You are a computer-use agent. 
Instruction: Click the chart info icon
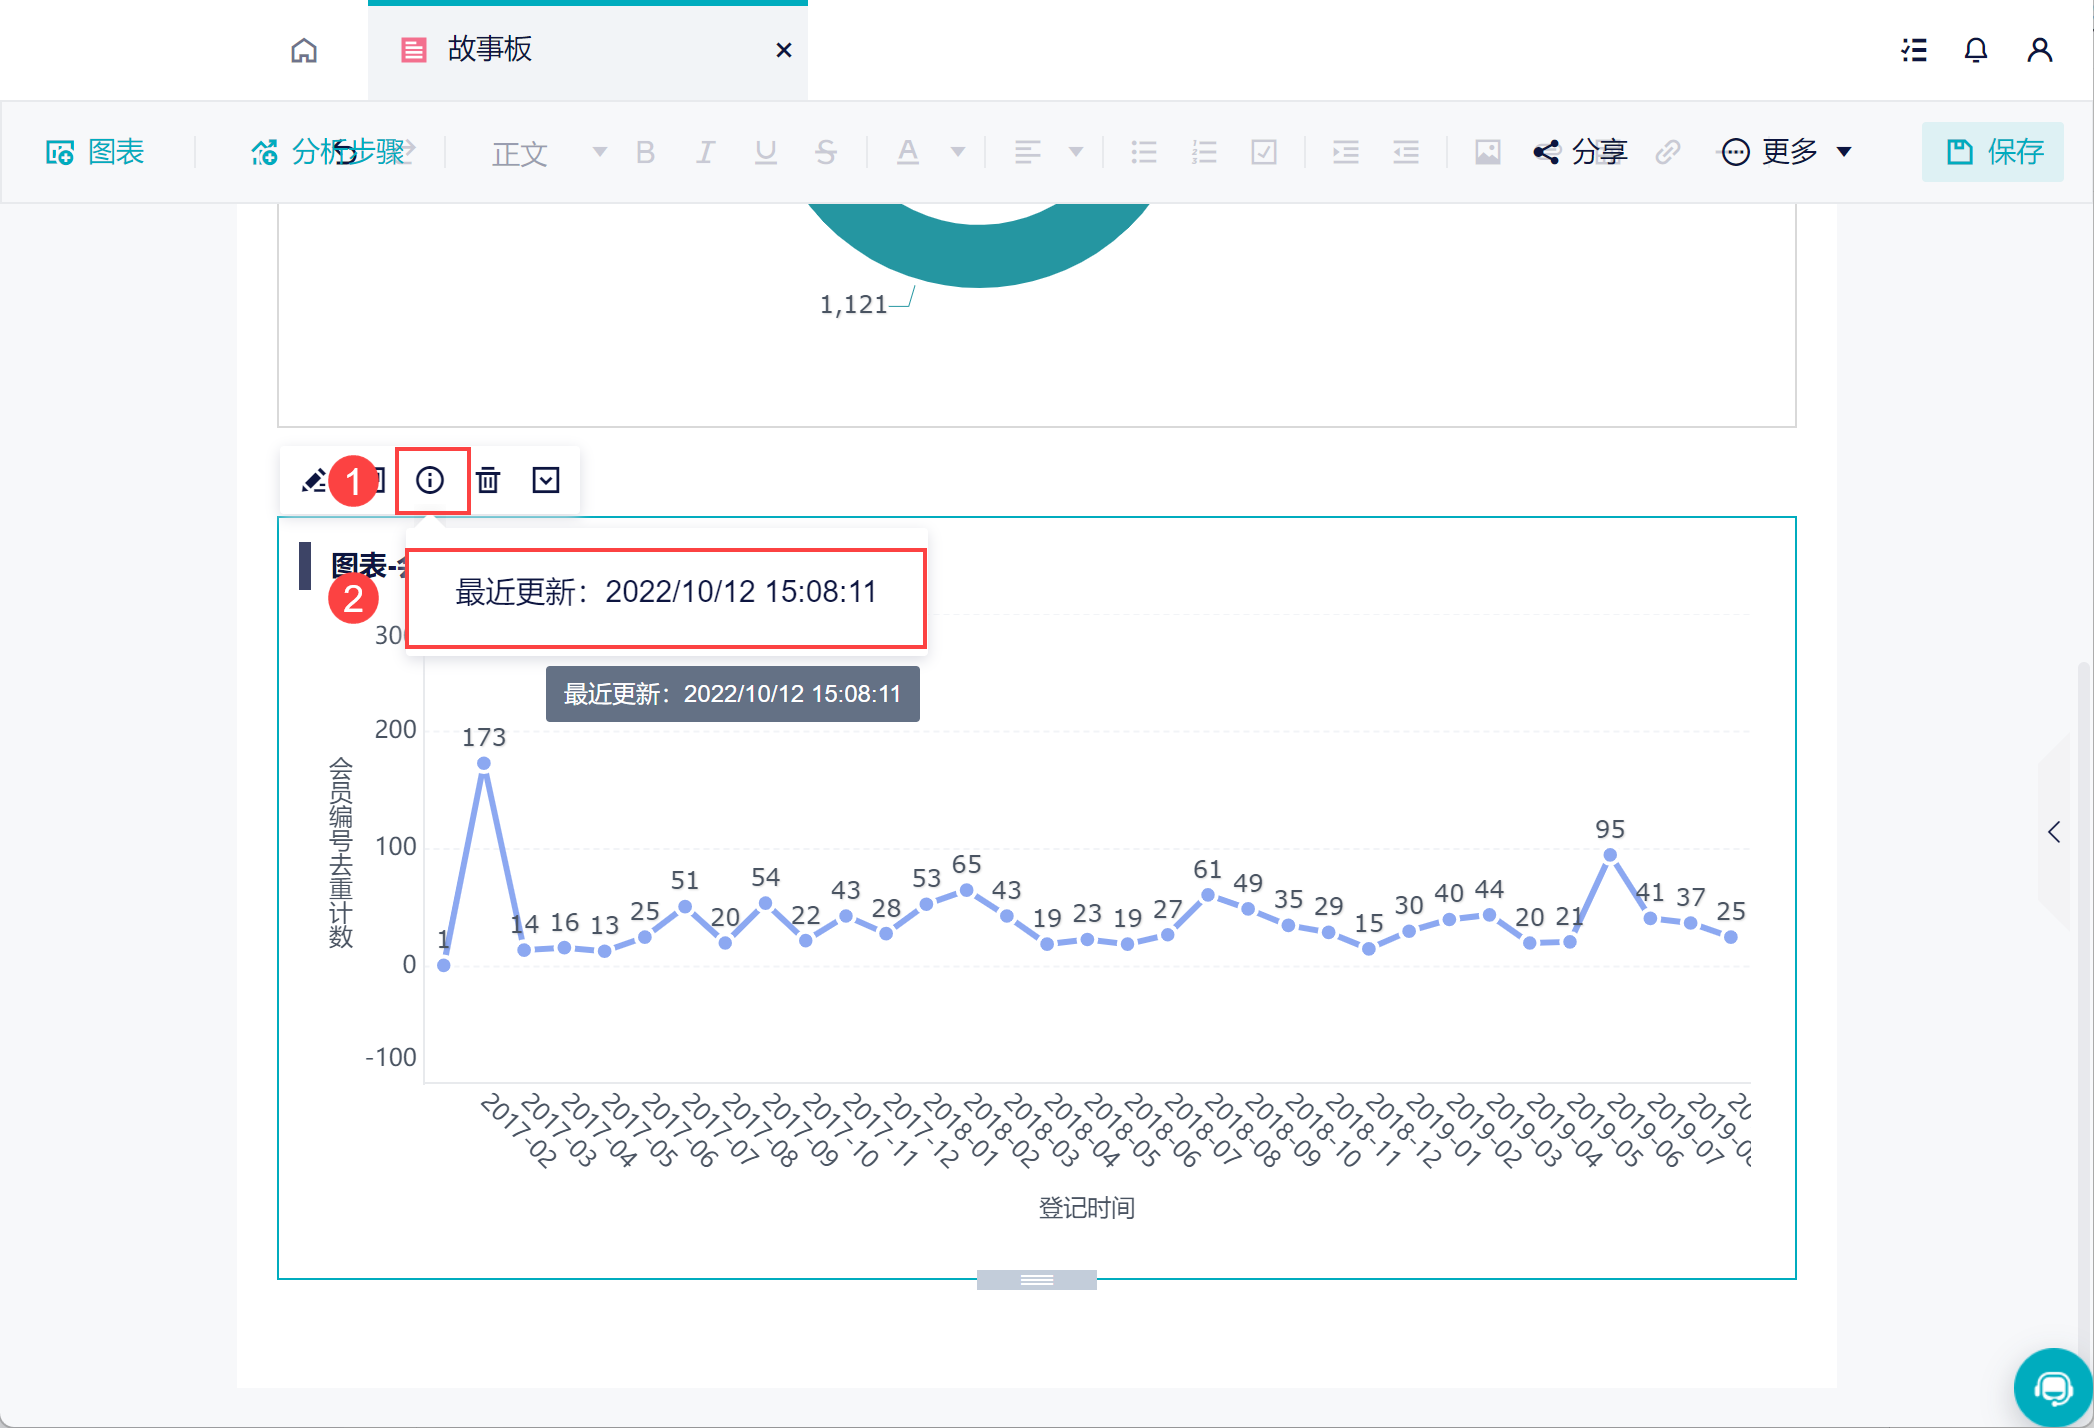pyautogui.click(x=430, y=480)
